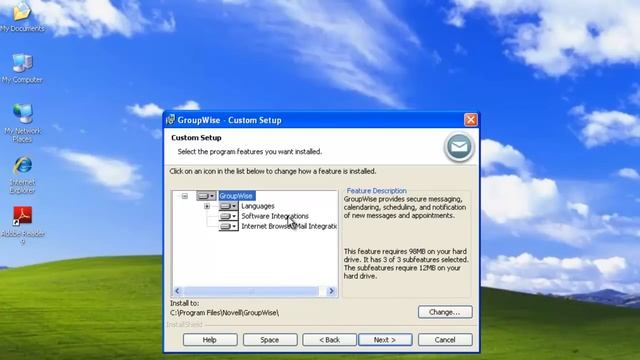Viewport: 640px width, 360px height.
Task: Select the GroupWise feature row
Action: click(x=237, y=196)
